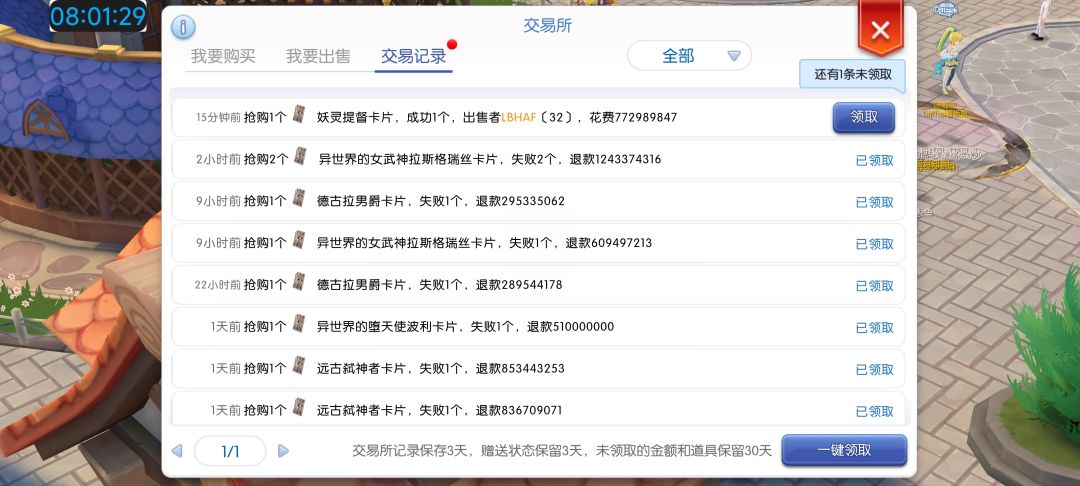This screenshot has width=1080, height=486.
Task: Switch to 我要购买 tab
Action: click(x=223, y=56)
